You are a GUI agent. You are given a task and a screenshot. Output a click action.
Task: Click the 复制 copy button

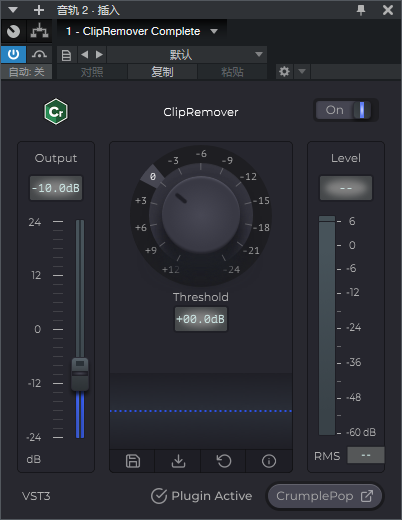tap(162, 72)
